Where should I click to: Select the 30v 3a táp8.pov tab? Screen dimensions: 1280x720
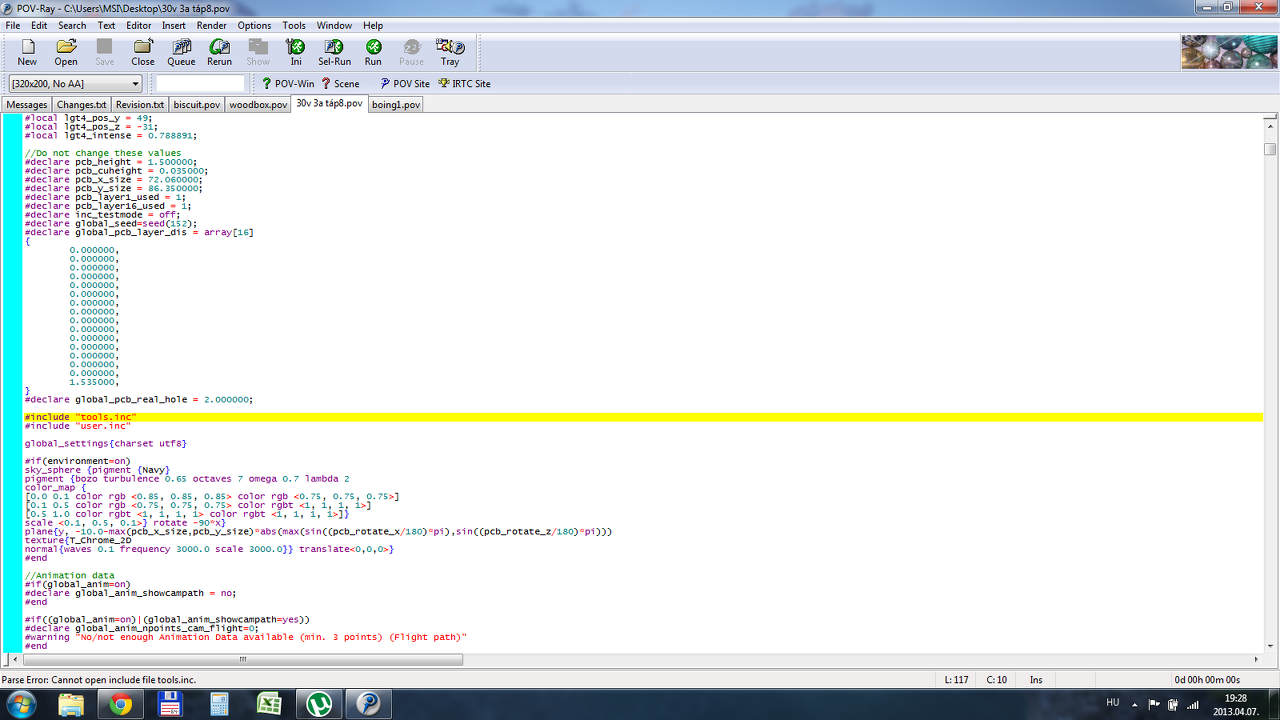coord(329,103)
